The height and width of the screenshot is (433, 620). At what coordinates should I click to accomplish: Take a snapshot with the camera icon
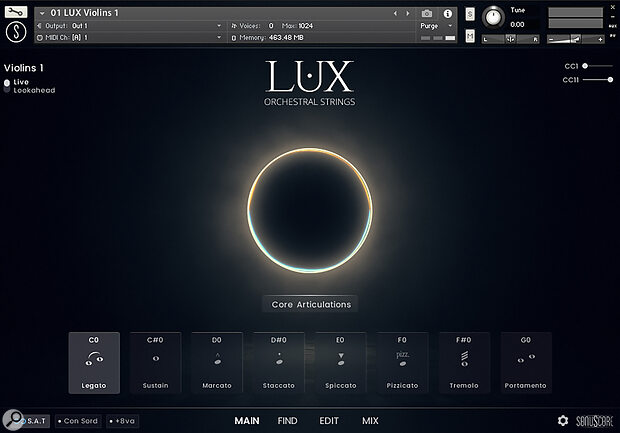point(427,13)
